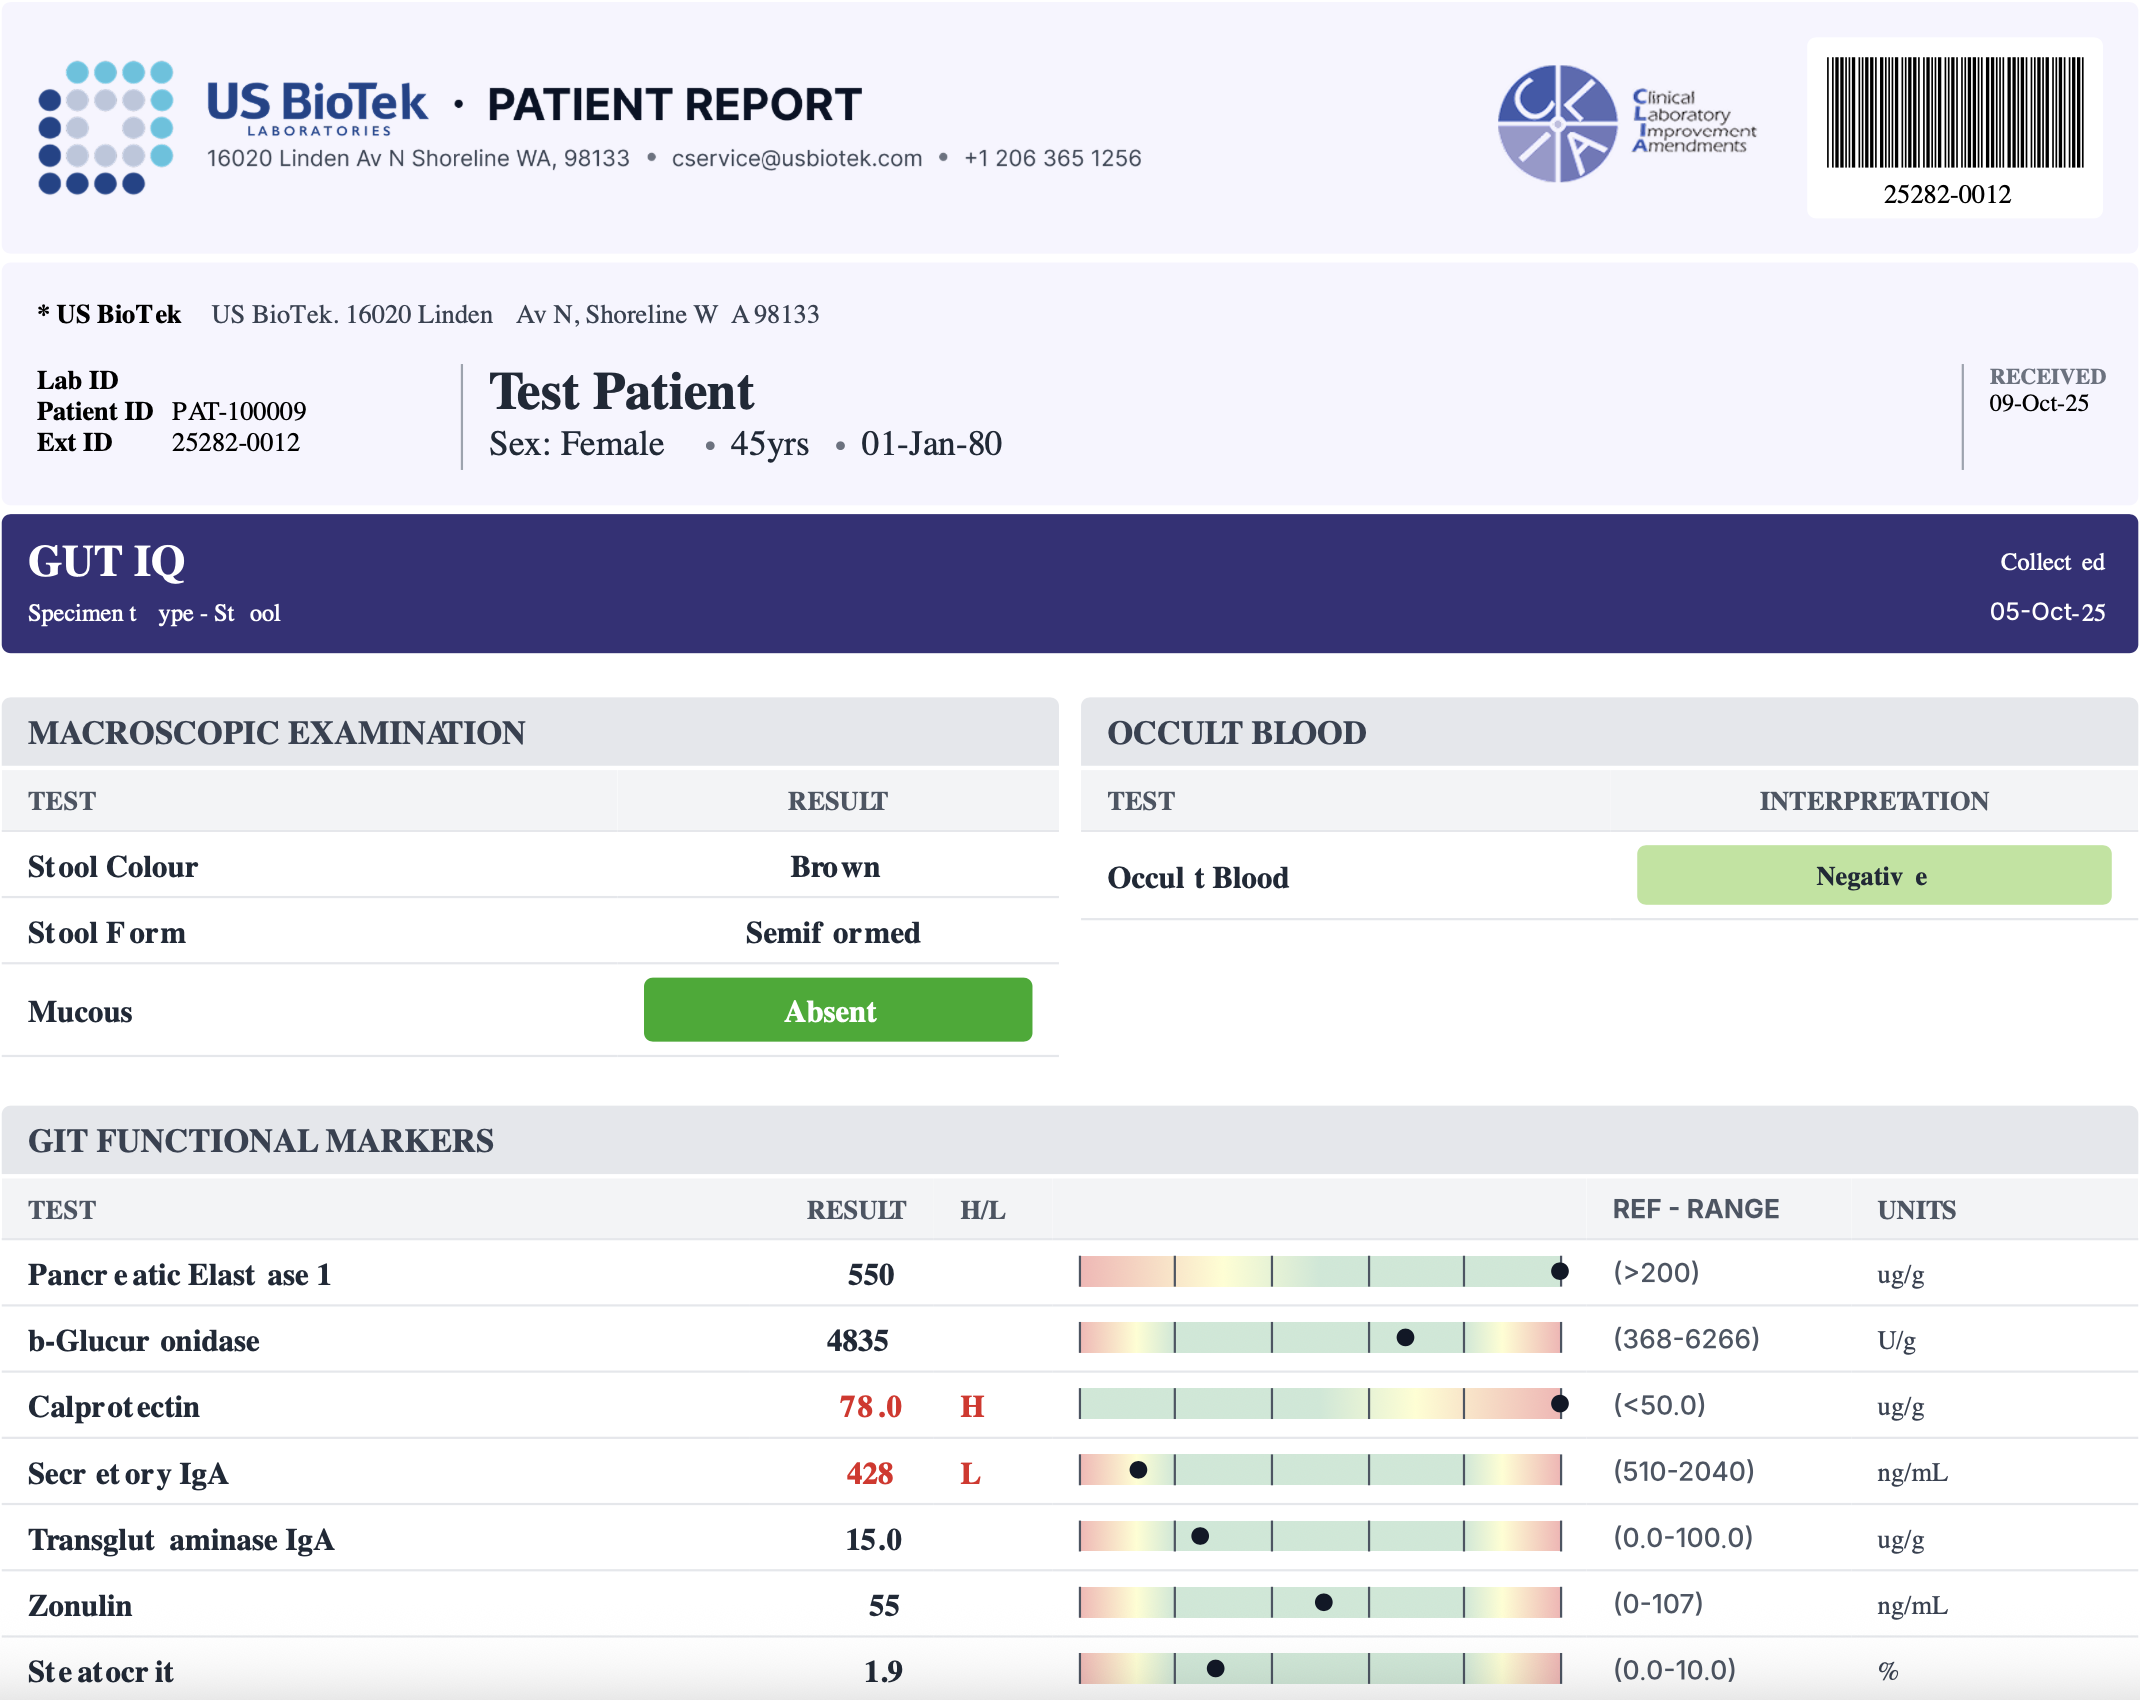This screenshot has width=2140, height=1700.
Task: Click the reference range (<50.0)
Action: [1659, 1405]
